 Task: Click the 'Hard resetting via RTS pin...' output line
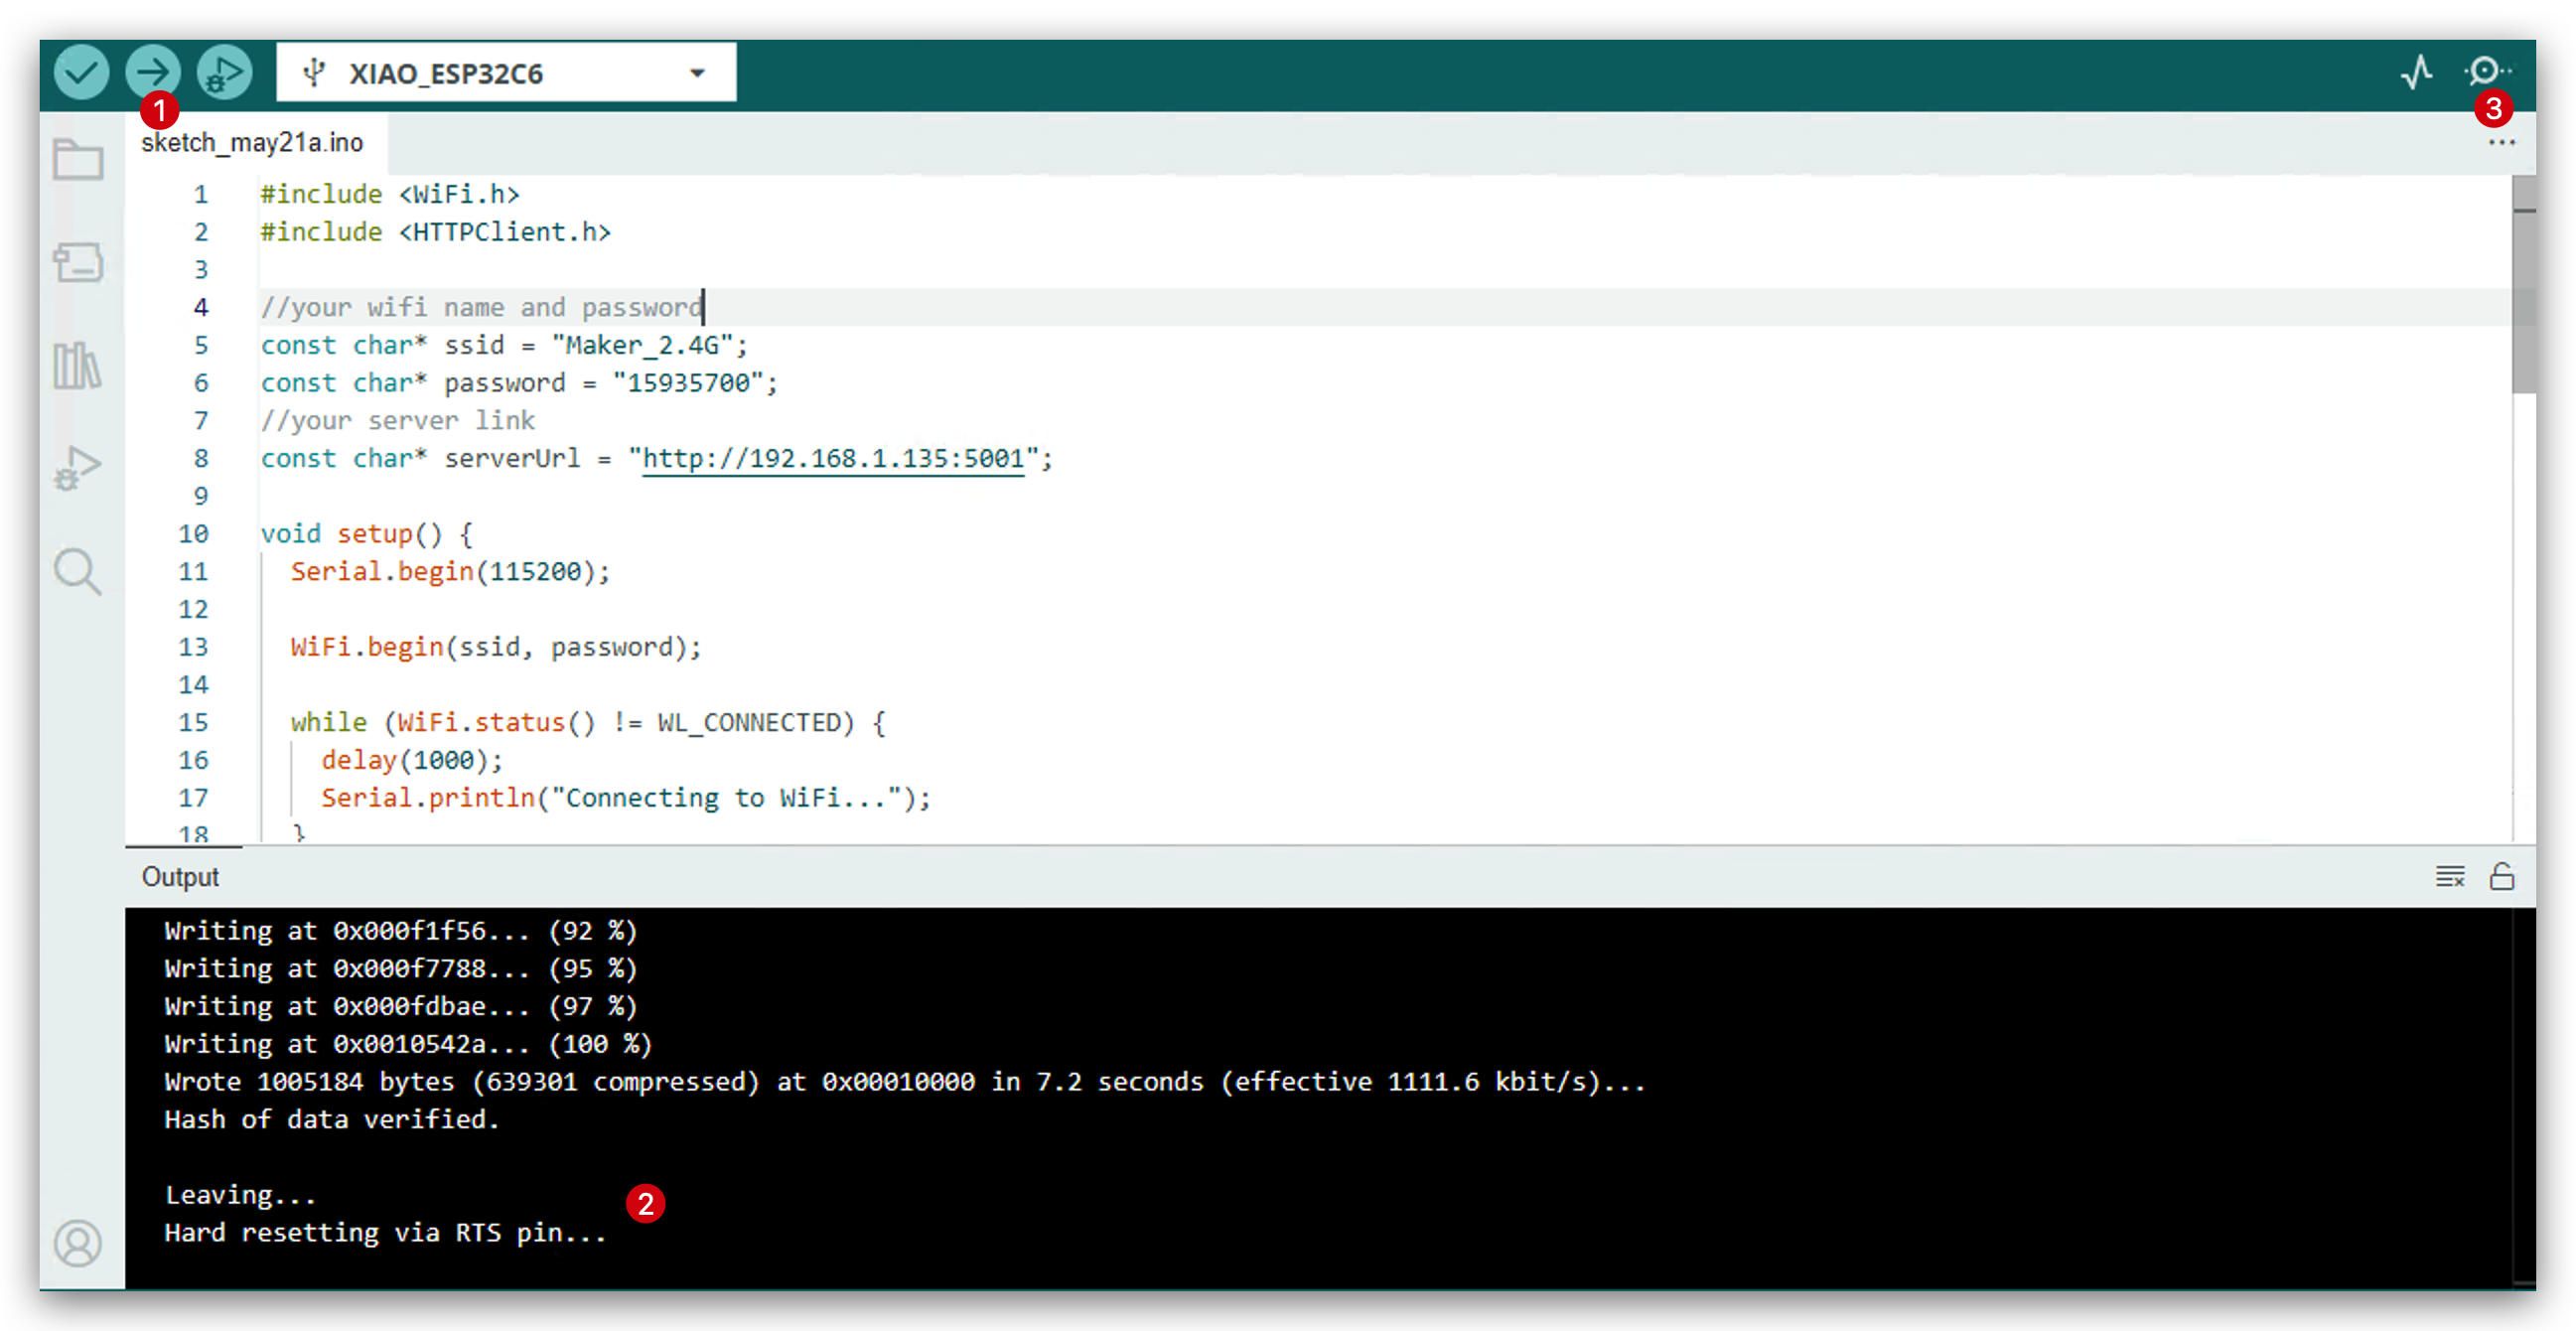coord(386,1233)
